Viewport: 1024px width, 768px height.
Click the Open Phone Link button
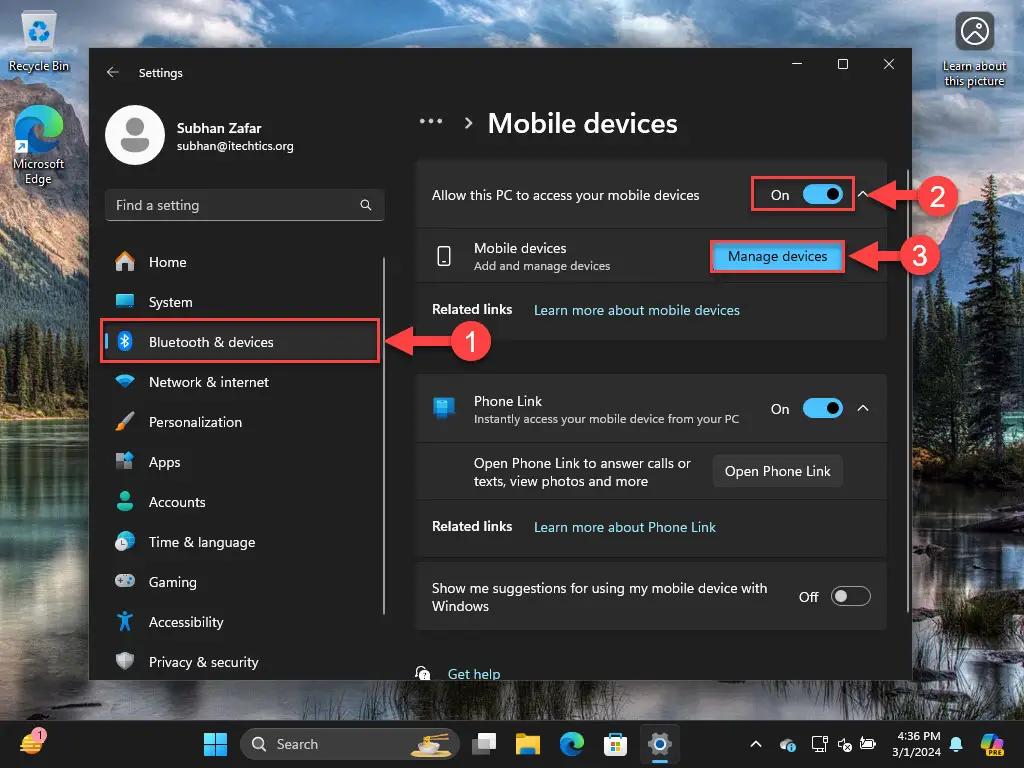point(777,471)
